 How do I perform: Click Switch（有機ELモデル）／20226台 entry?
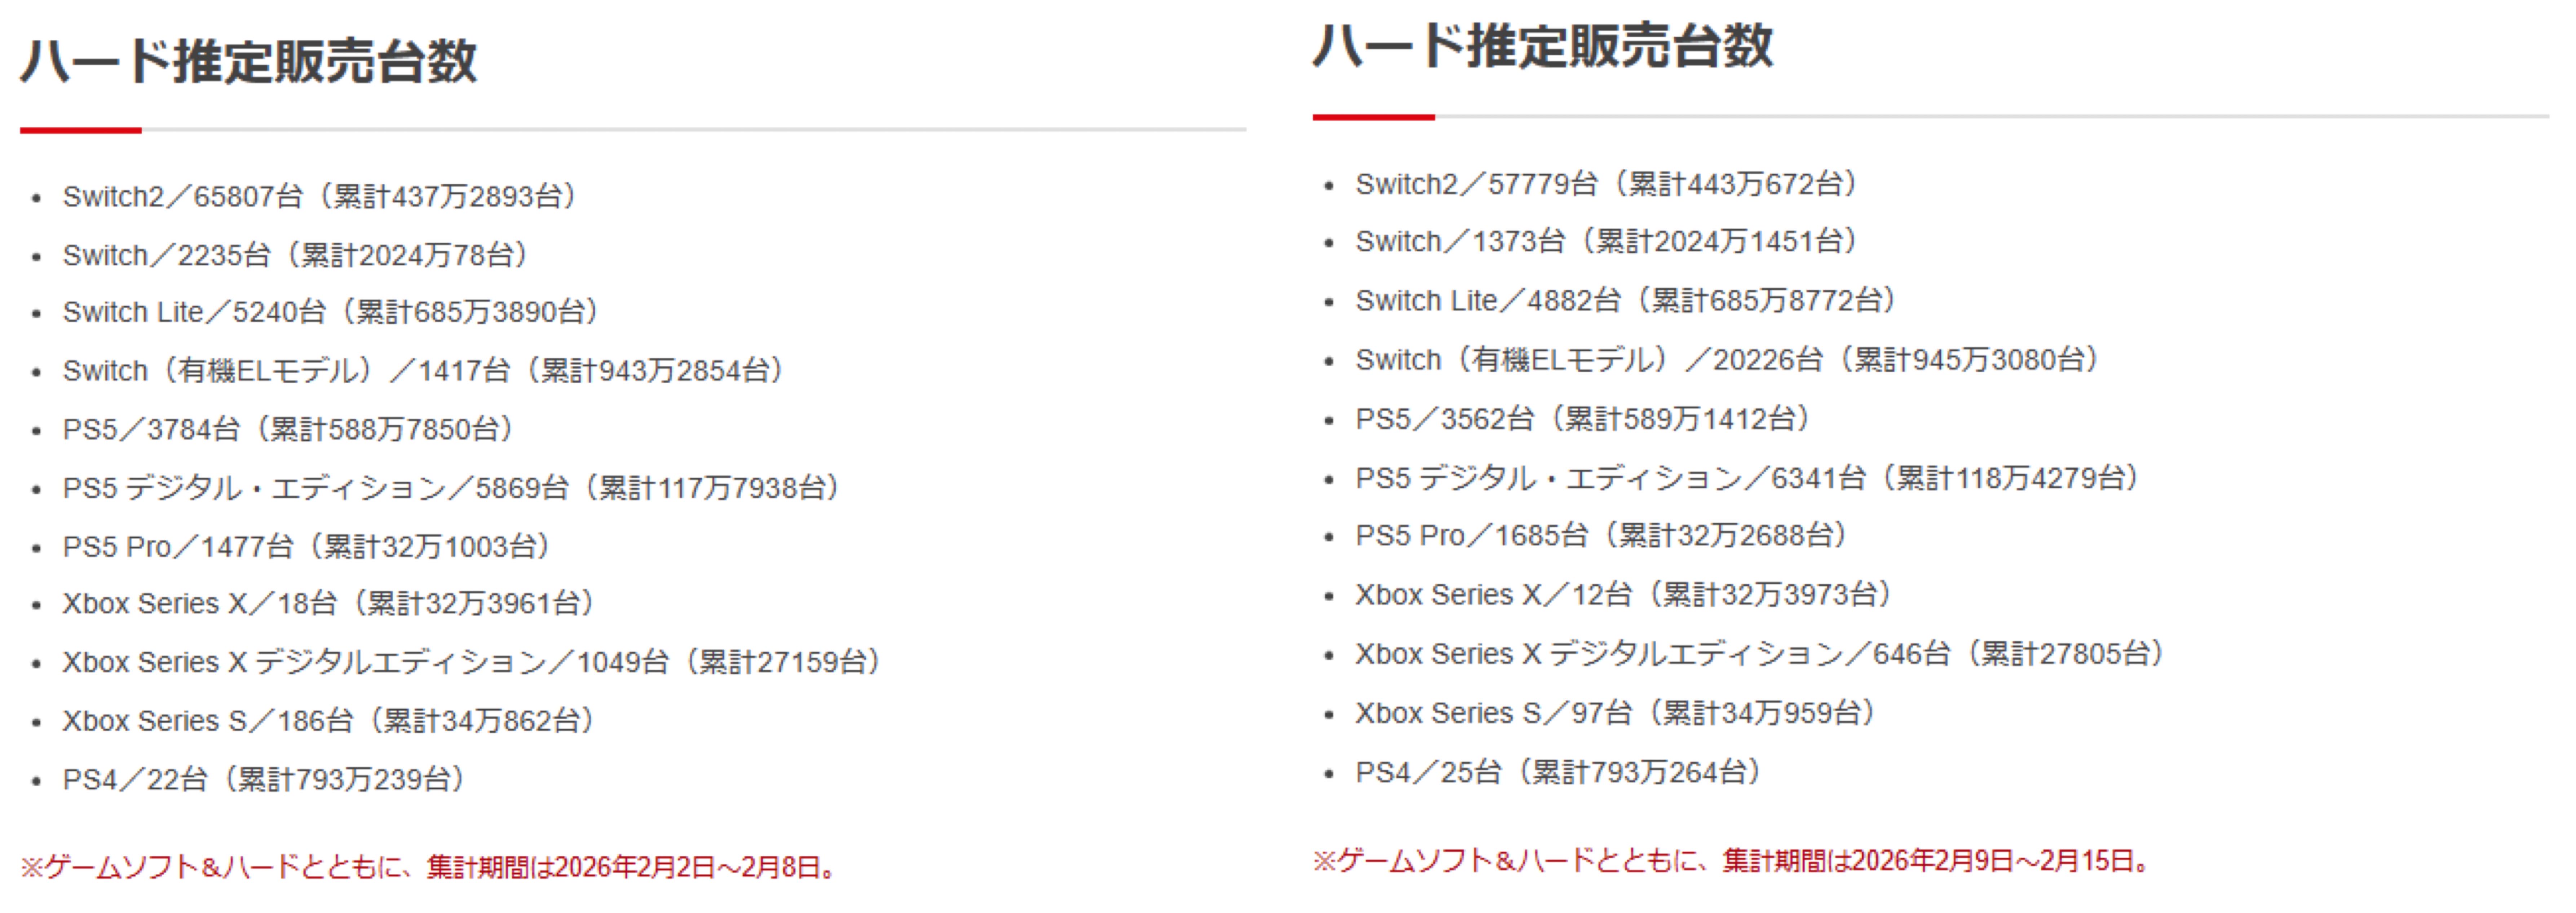(1727, 360)
